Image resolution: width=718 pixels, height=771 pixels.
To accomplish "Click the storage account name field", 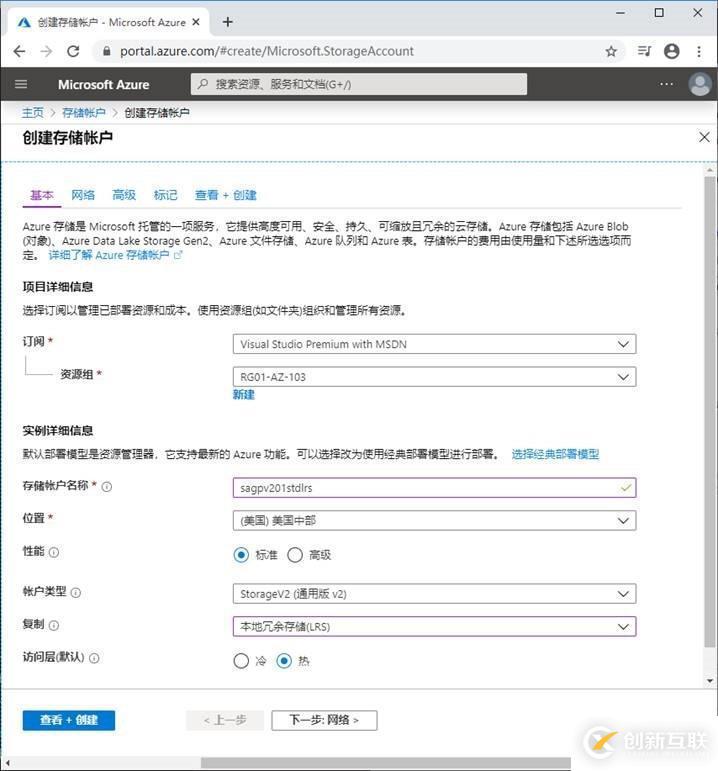I will pos(434,488).
